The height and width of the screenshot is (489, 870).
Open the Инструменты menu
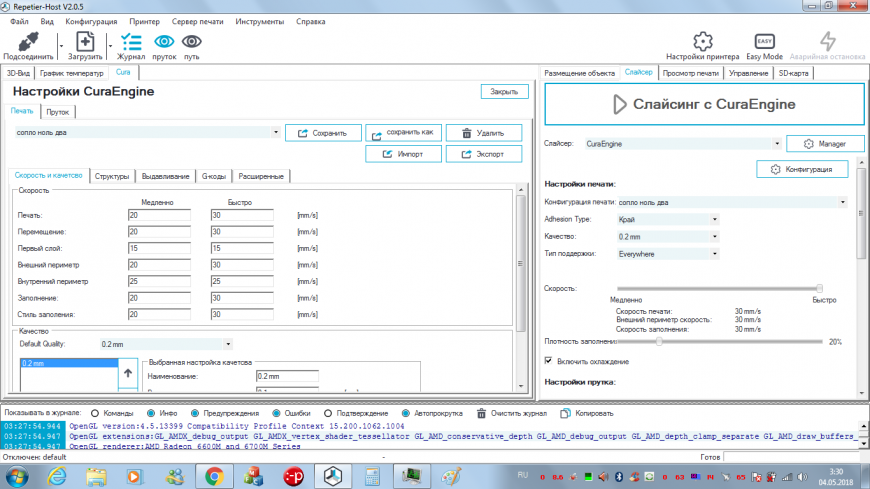[x=260, y=22]
